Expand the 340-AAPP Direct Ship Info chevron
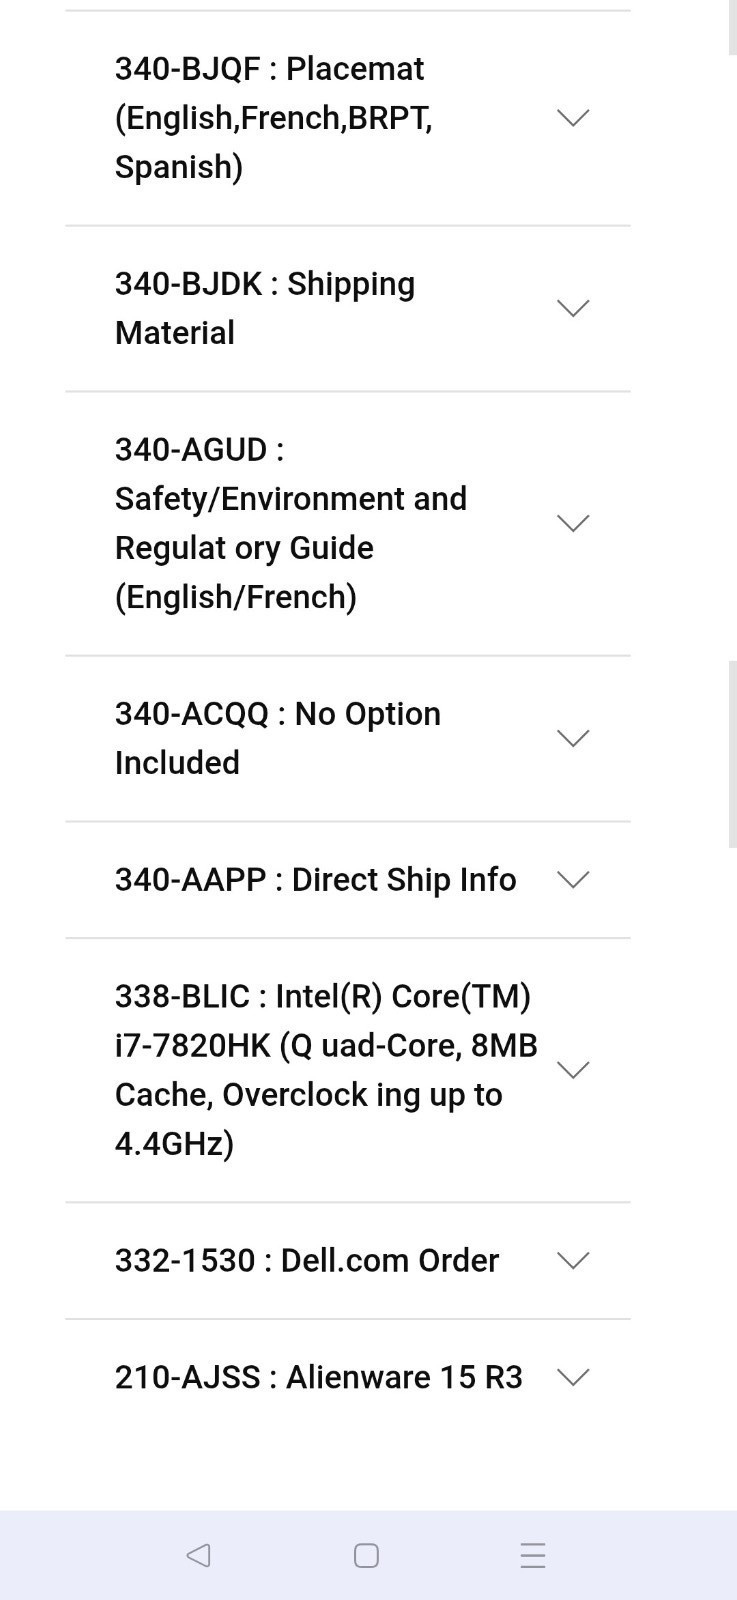The height and width of the screenshot is (1600, 737). (572, 880)
